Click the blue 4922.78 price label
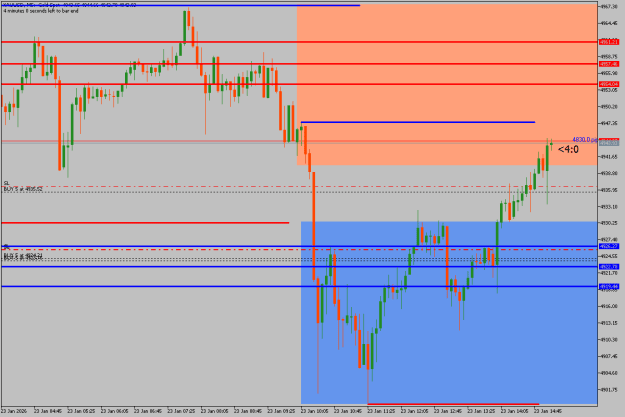The width and height of the screenshot is (625, 417). click(609, 267)
